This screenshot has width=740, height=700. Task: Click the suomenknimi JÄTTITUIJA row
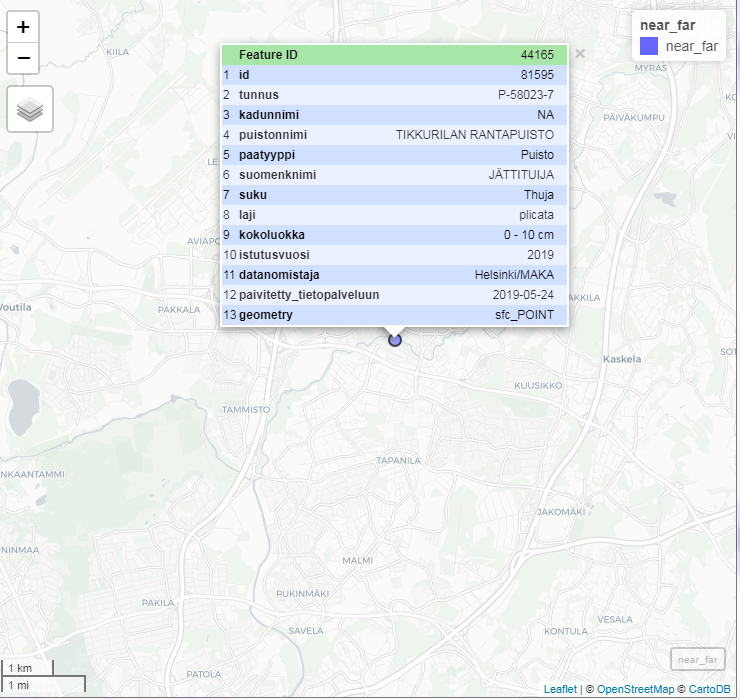click(394, 175)
